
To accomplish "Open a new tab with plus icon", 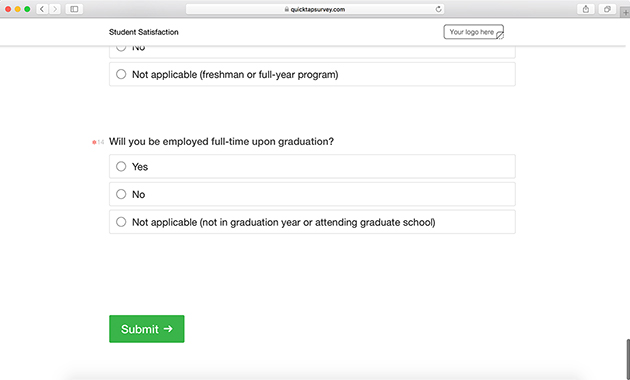I will pyautogui.click(x=625, y=12).
